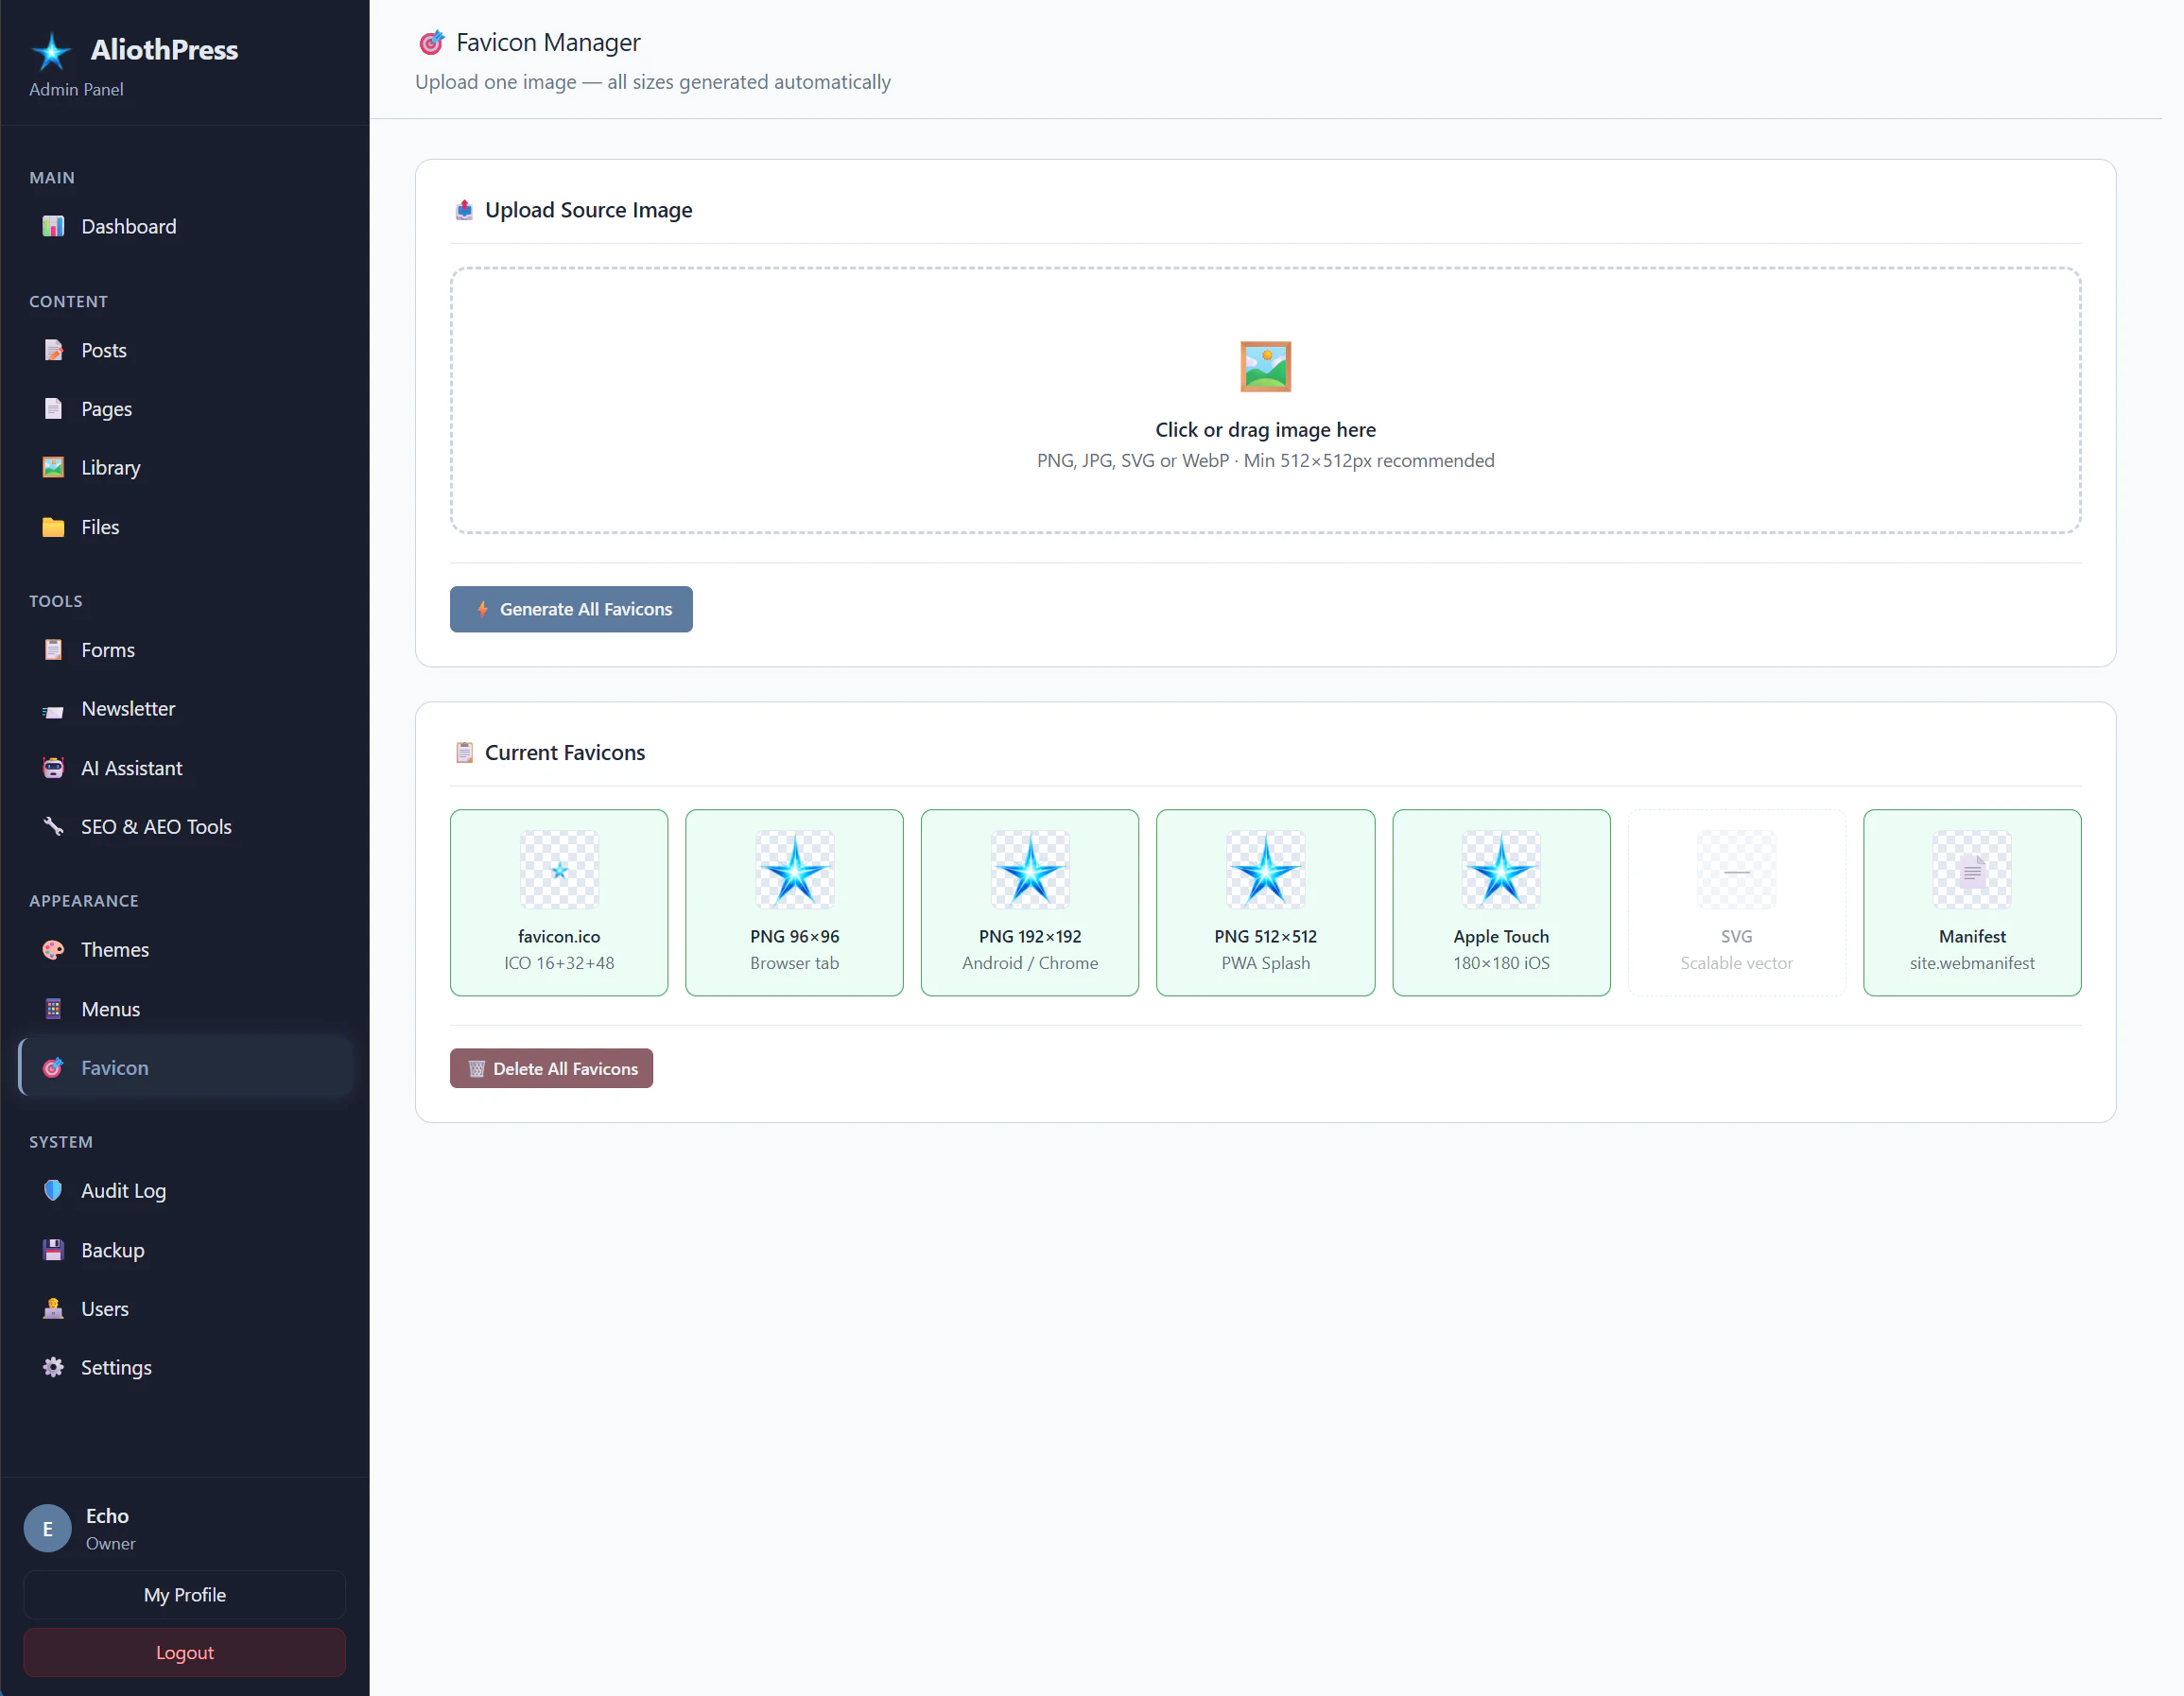Click the Settings gear icon
The height and width of the screenshot is (1696, 2184).
[53, 1367]
